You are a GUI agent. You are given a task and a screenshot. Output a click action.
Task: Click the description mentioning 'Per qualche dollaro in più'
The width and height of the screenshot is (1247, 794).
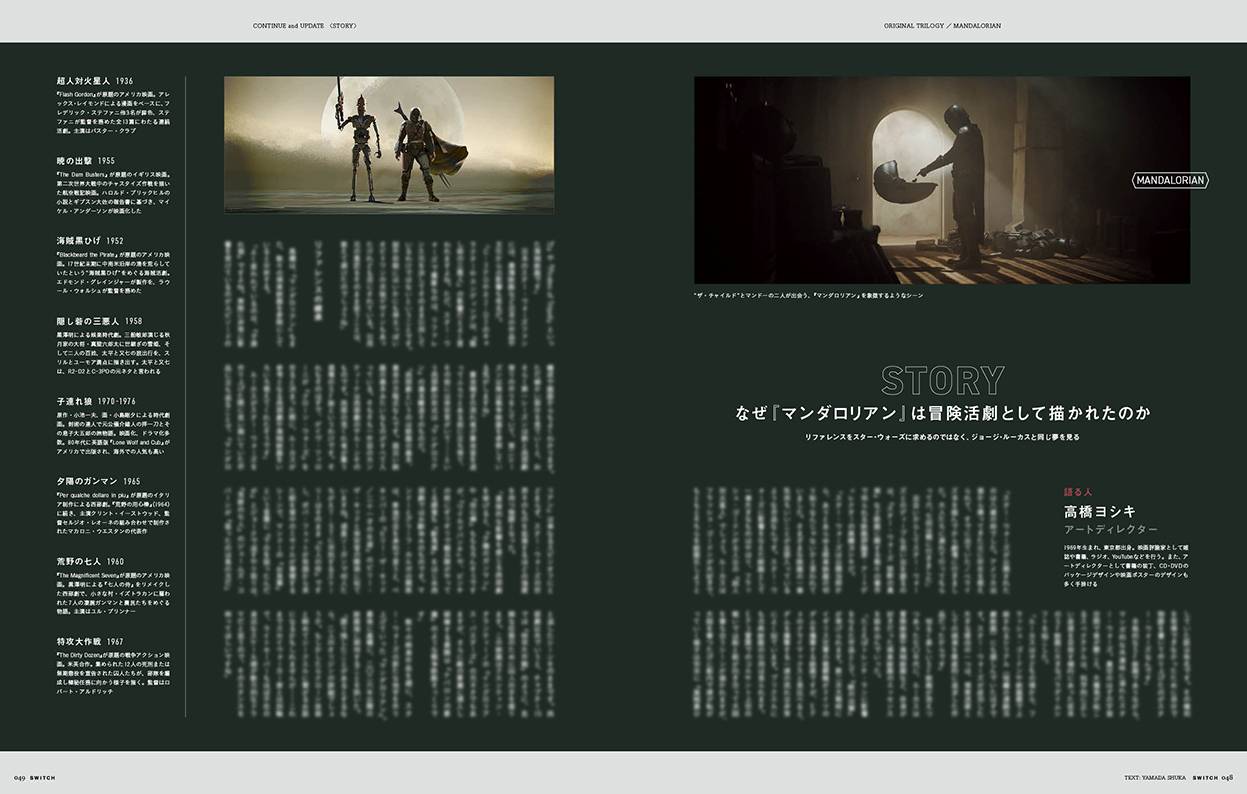[x=114, y=513]
